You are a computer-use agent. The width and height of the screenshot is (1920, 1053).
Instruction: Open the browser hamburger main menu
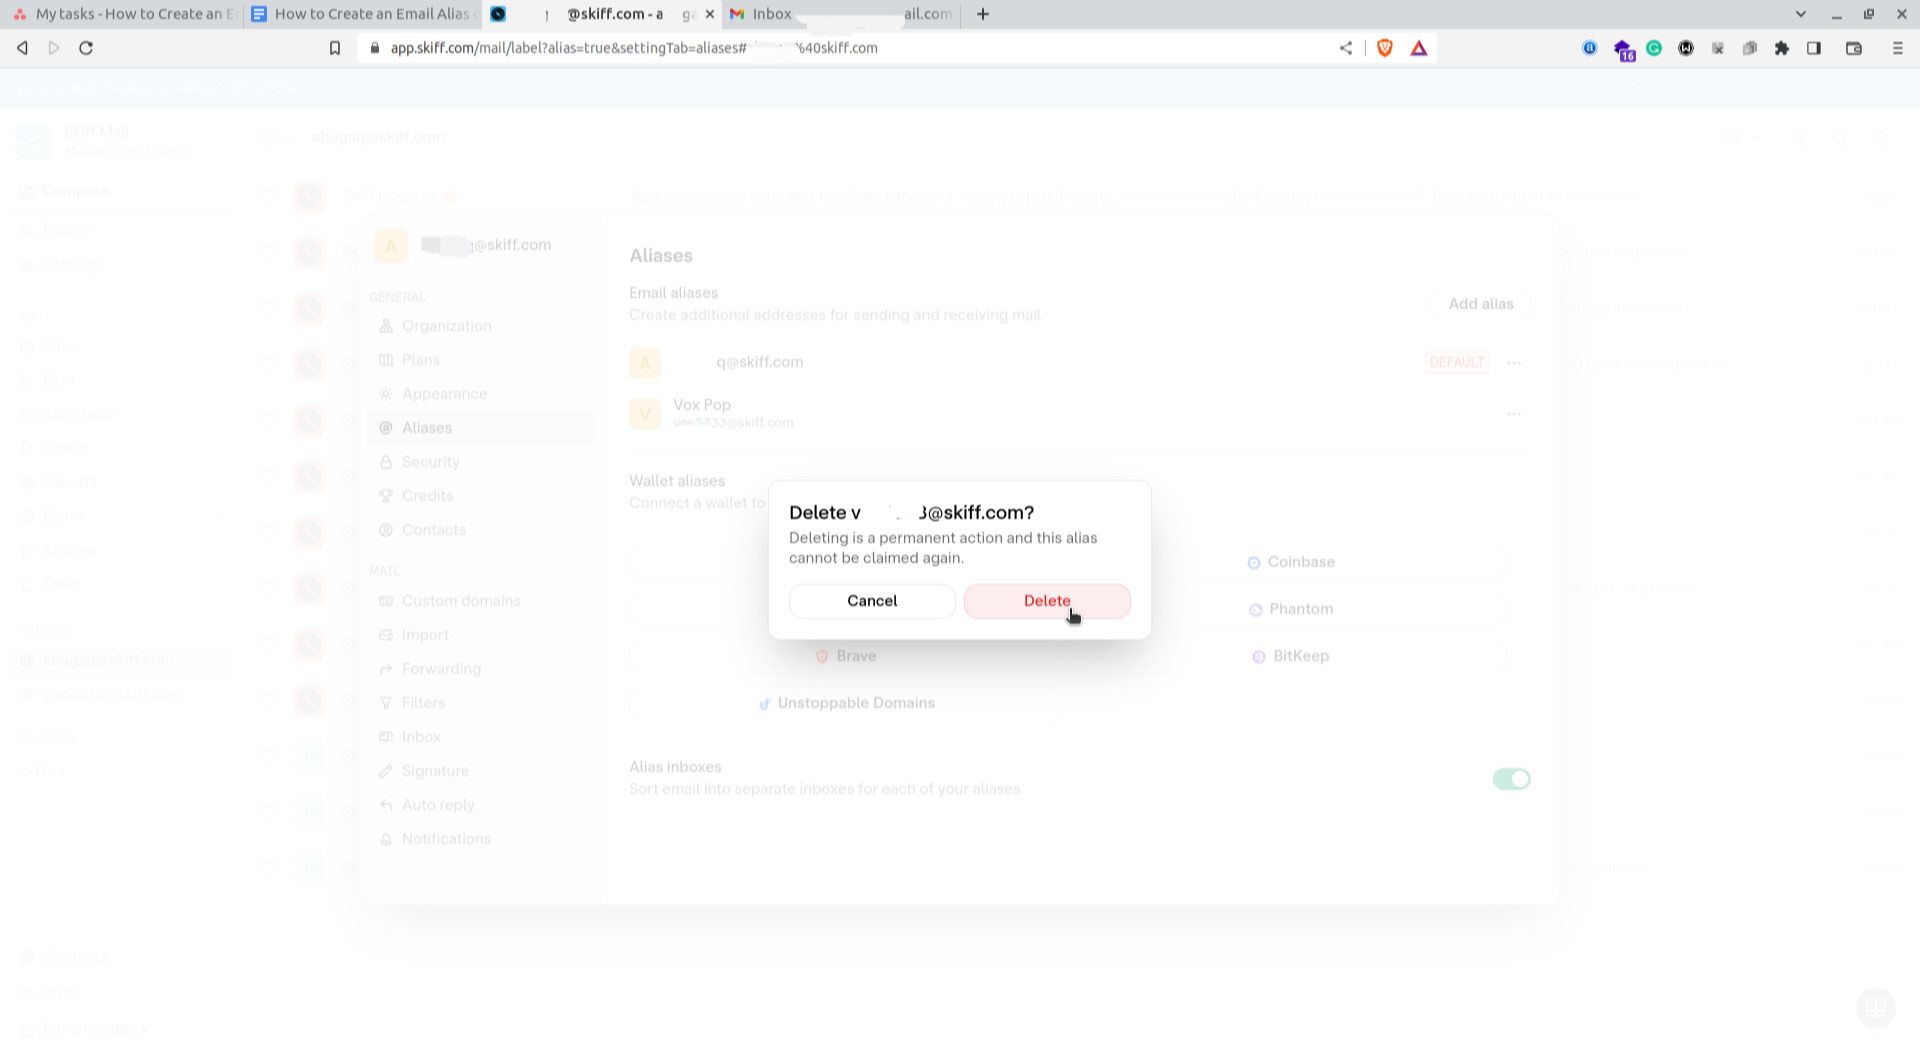point(1897,48)
